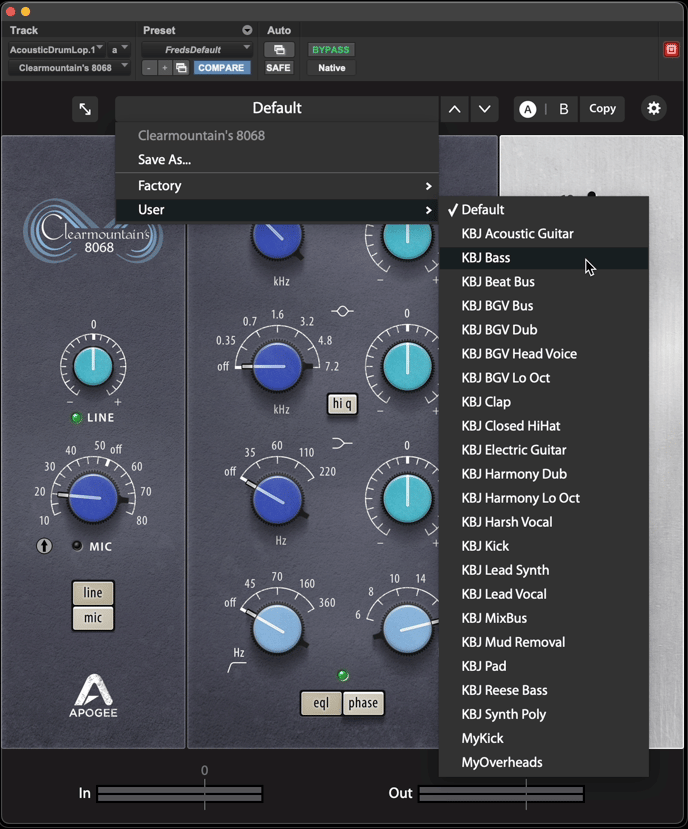Select the KBJ Mud Removal preset
The image size is (688, 829).
[x=544, y=642]
